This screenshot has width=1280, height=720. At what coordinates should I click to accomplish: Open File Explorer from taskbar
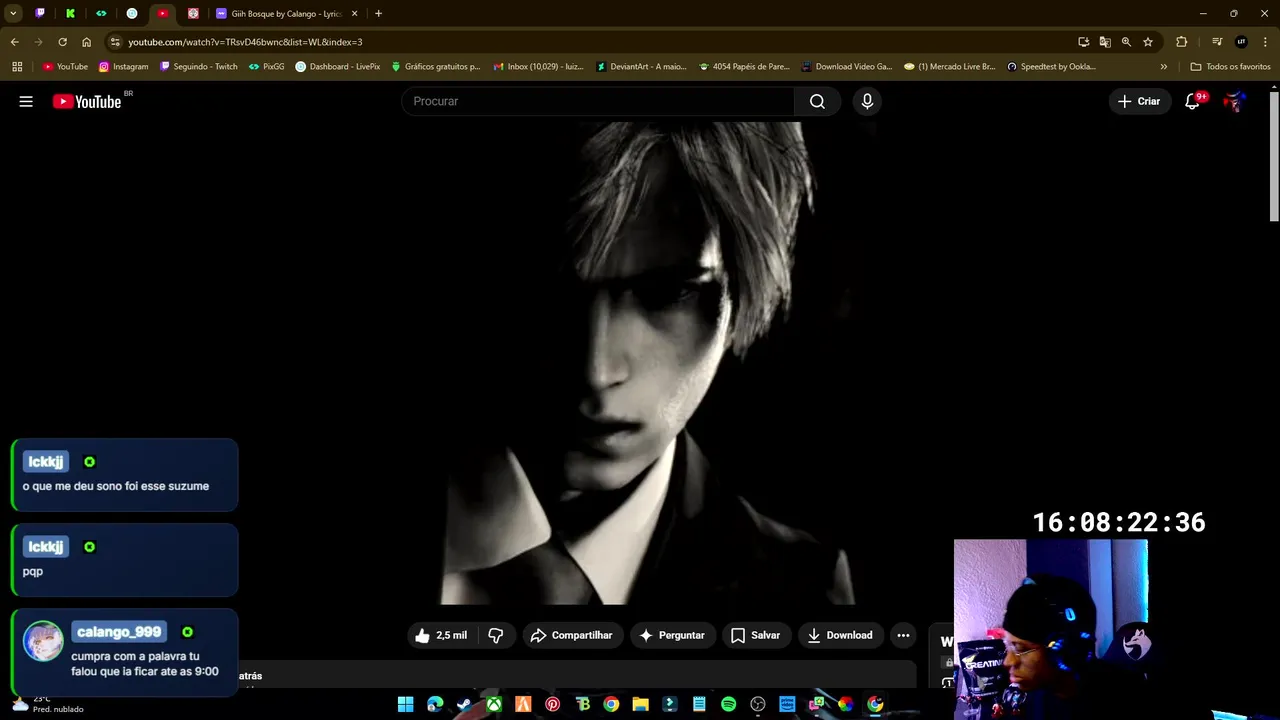(640, 705)
